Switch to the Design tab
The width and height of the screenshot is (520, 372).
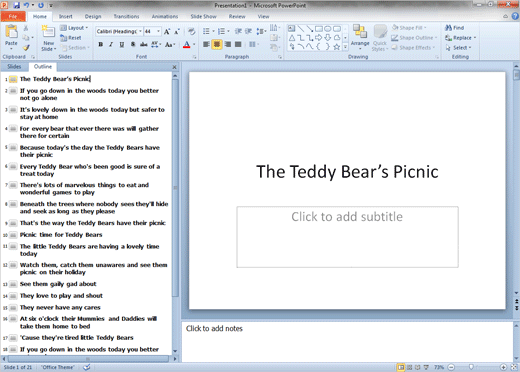pyautogui.click(x=93, y=16)
